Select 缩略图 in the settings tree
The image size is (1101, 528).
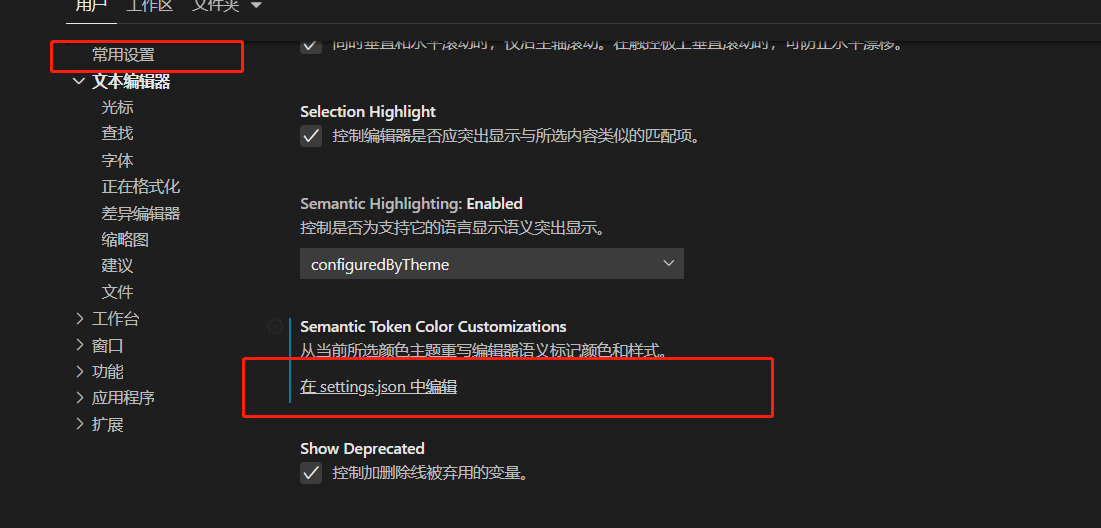coord(125,239)
